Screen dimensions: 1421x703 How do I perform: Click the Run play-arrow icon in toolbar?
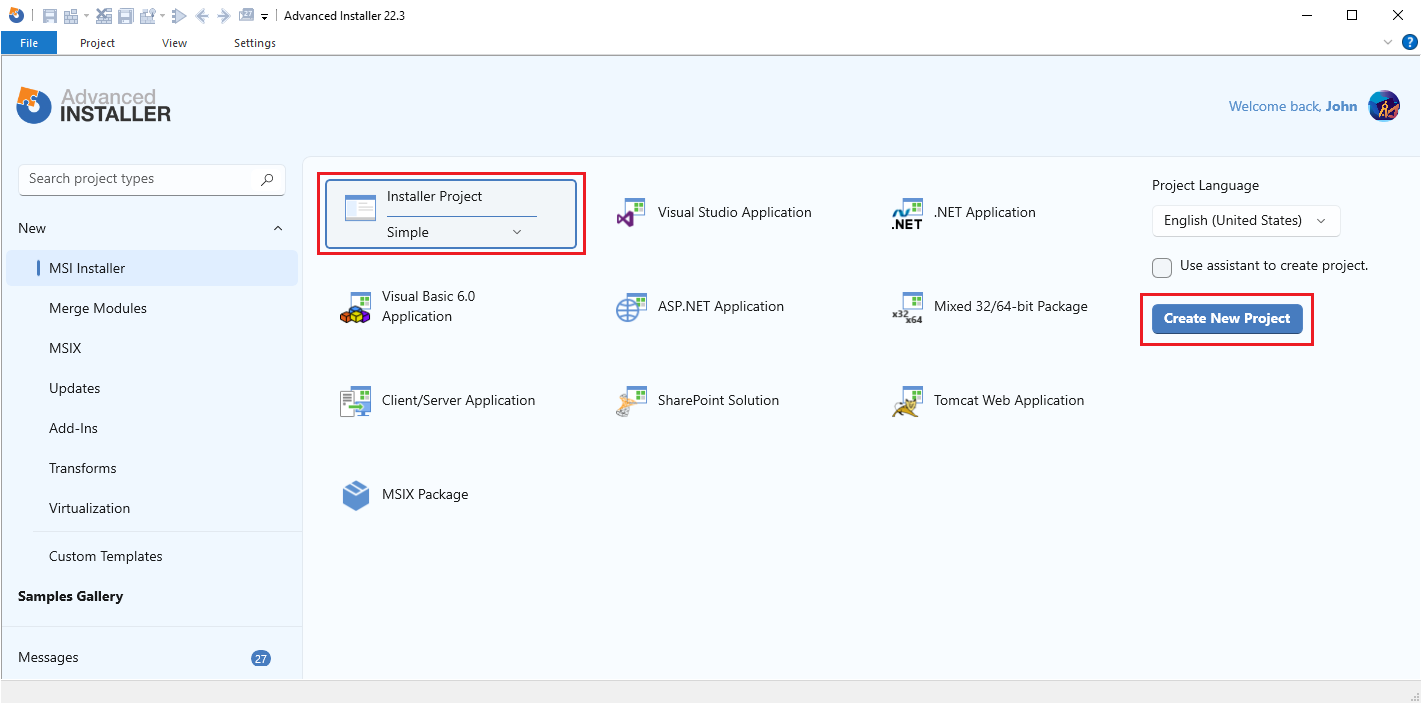pyautogui.click(x=179, y=16)
